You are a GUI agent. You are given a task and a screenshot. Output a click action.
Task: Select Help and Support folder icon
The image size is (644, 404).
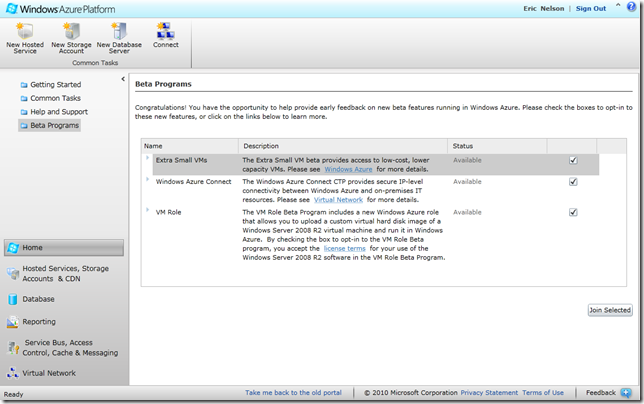[24, 112]
